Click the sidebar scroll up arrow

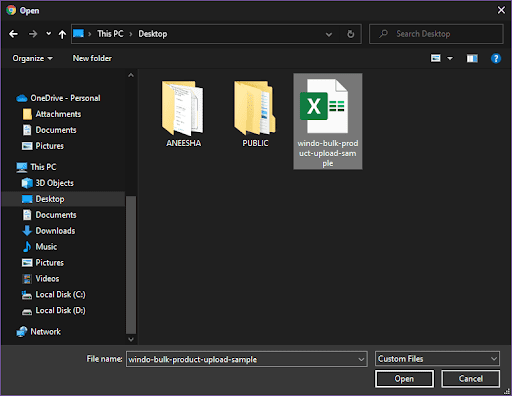131,75
